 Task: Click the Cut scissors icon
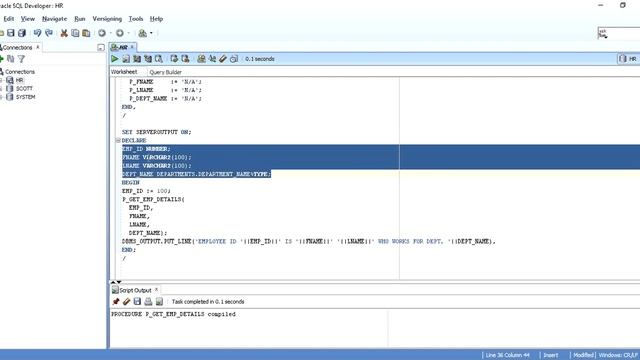coord(64,33)
